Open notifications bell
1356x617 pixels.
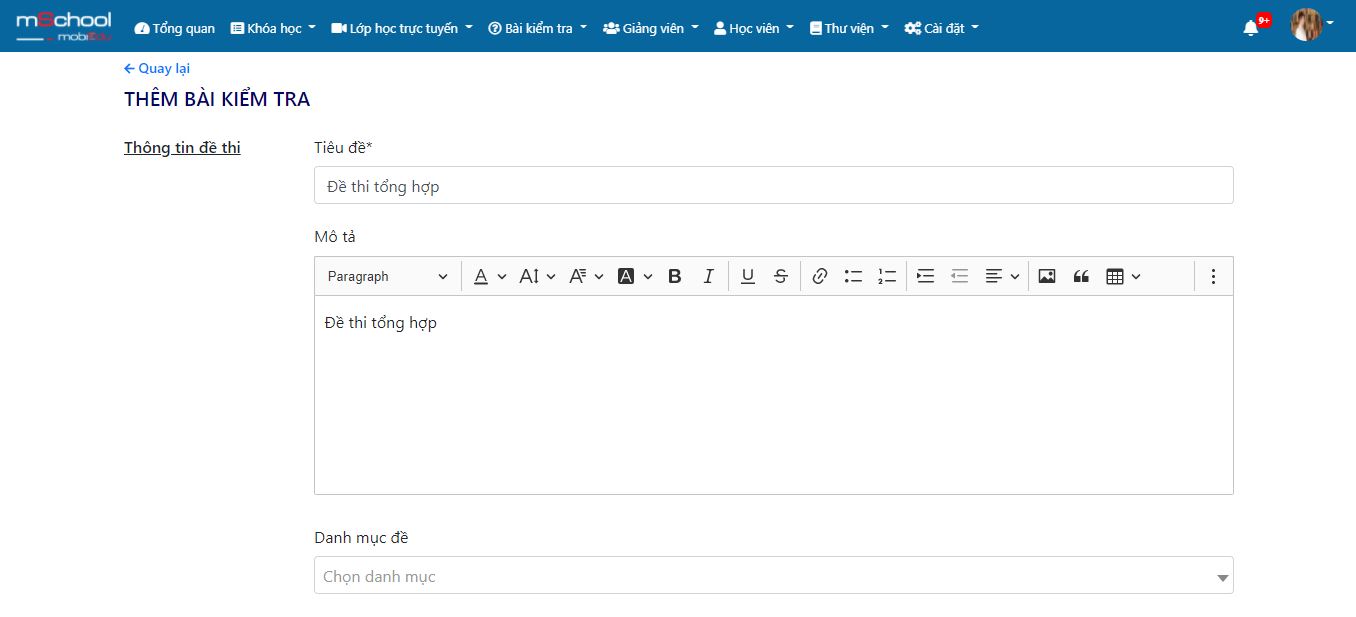[x=1251, y=28]
